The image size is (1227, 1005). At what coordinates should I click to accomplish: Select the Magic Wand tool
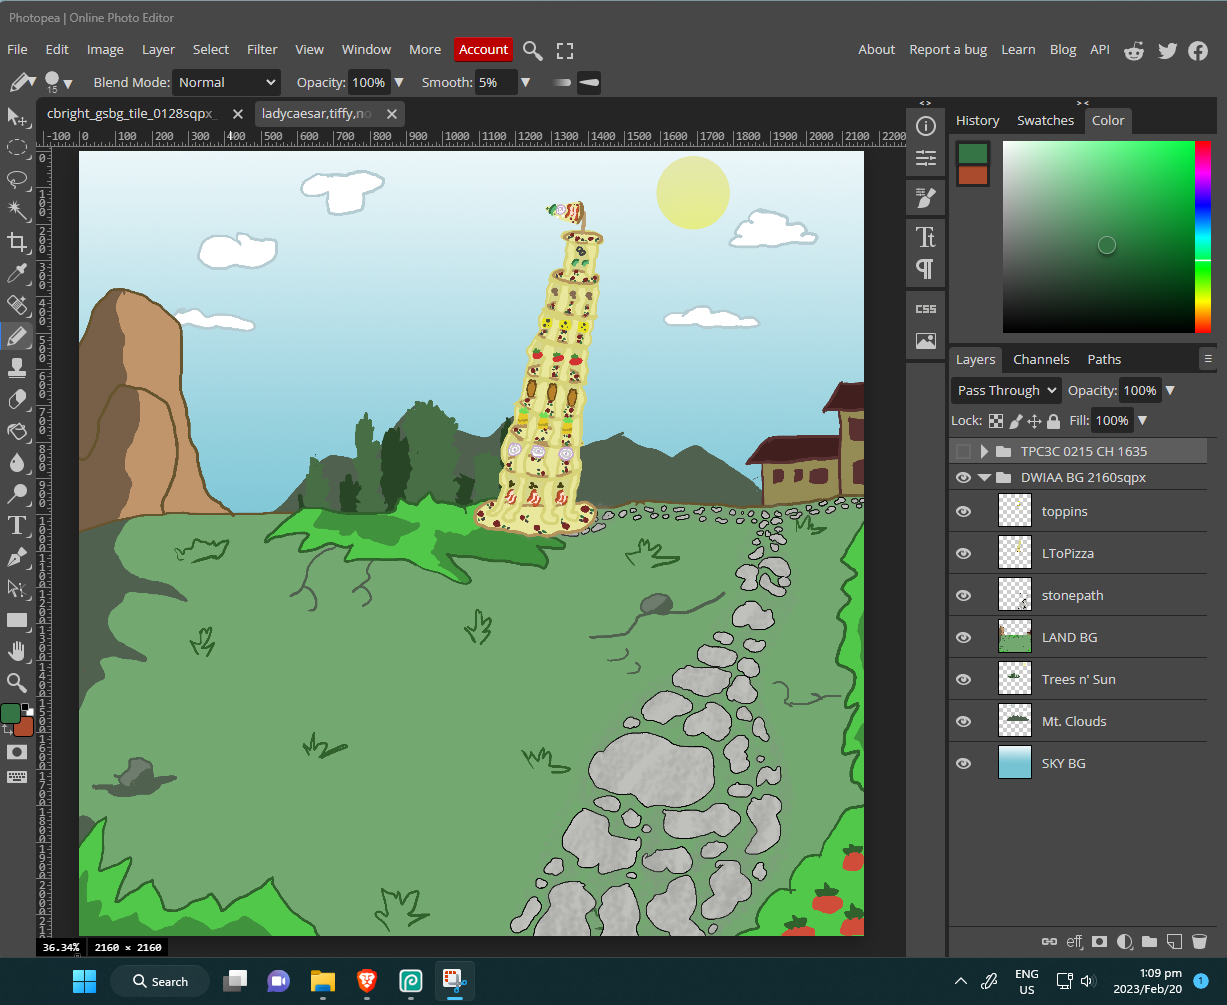[x=17, y=210]
